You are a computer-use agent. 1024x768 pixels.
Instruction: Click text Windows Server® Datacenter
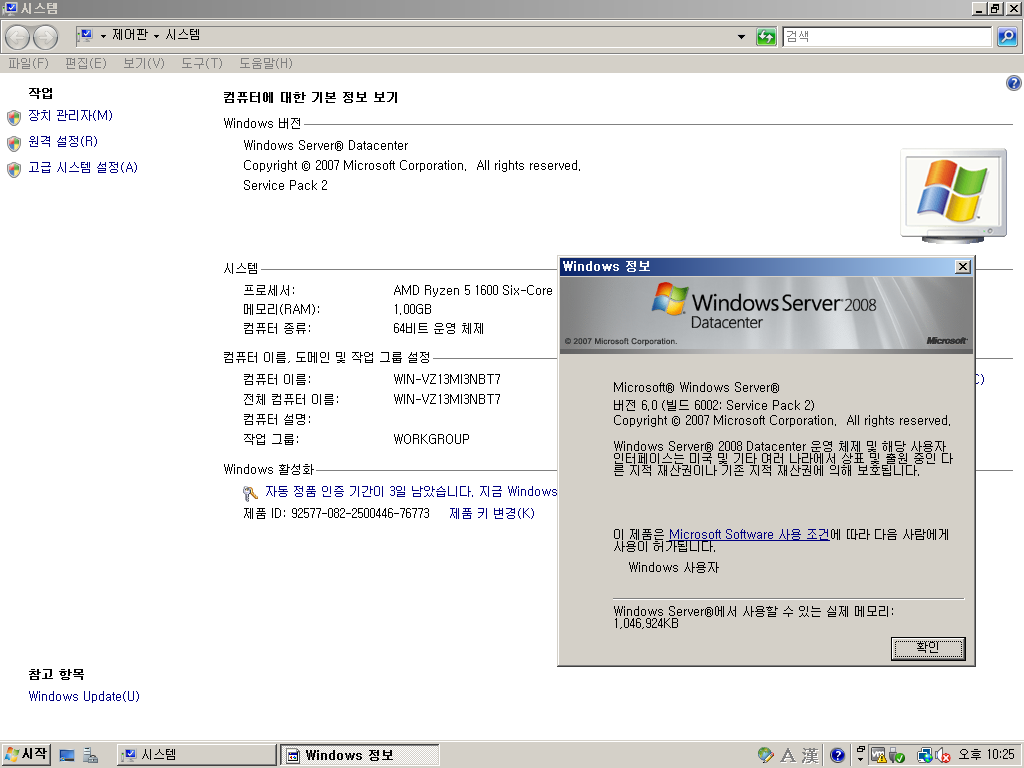point(325,146)
